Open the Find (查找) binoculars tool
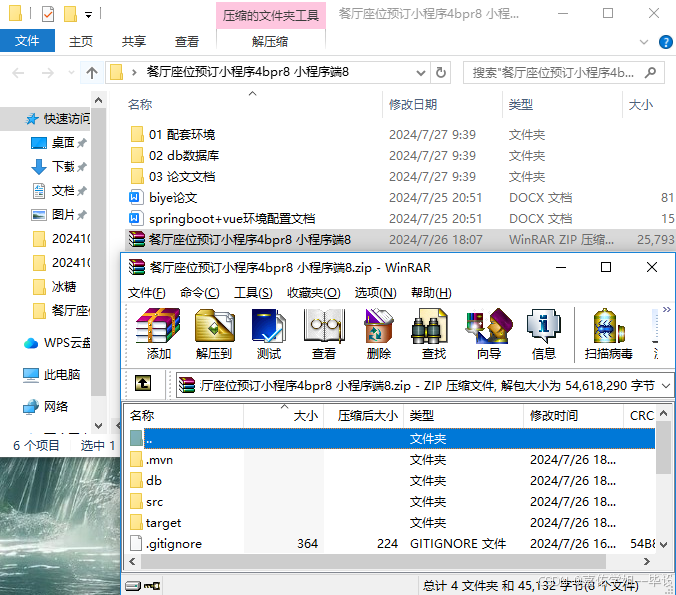This screenshot has width=676, height=595. coord(434,334)
